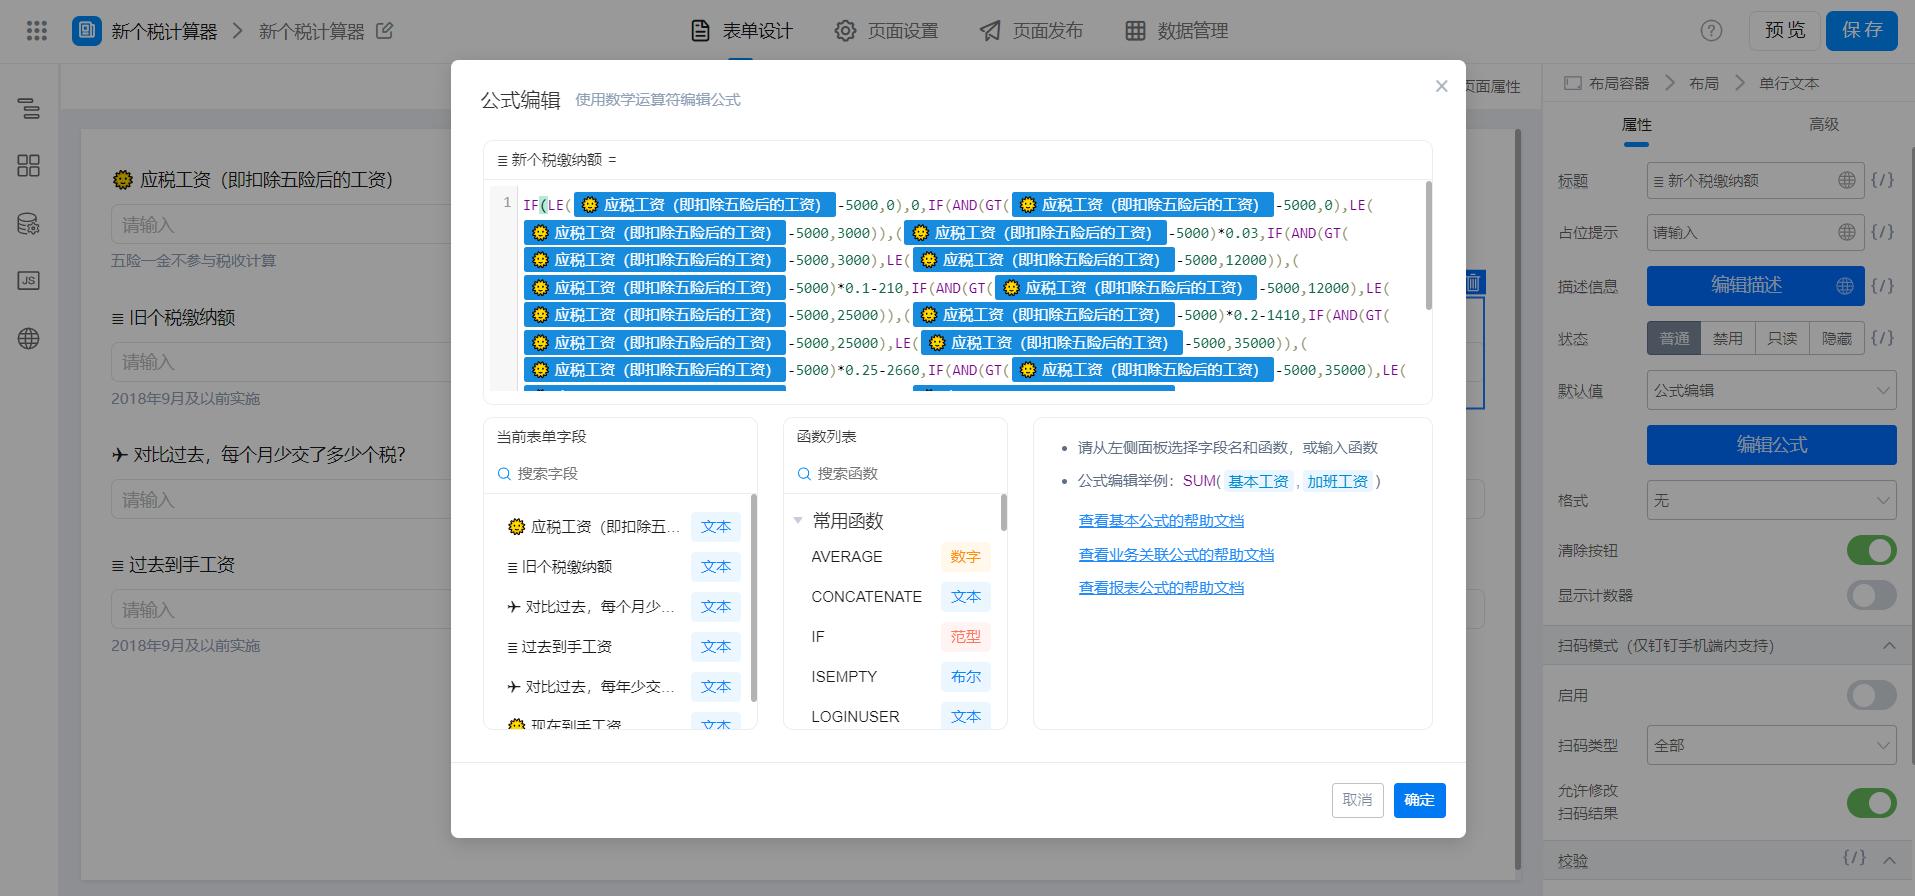Click the trash delete icon on canvas

point(1473,283)
